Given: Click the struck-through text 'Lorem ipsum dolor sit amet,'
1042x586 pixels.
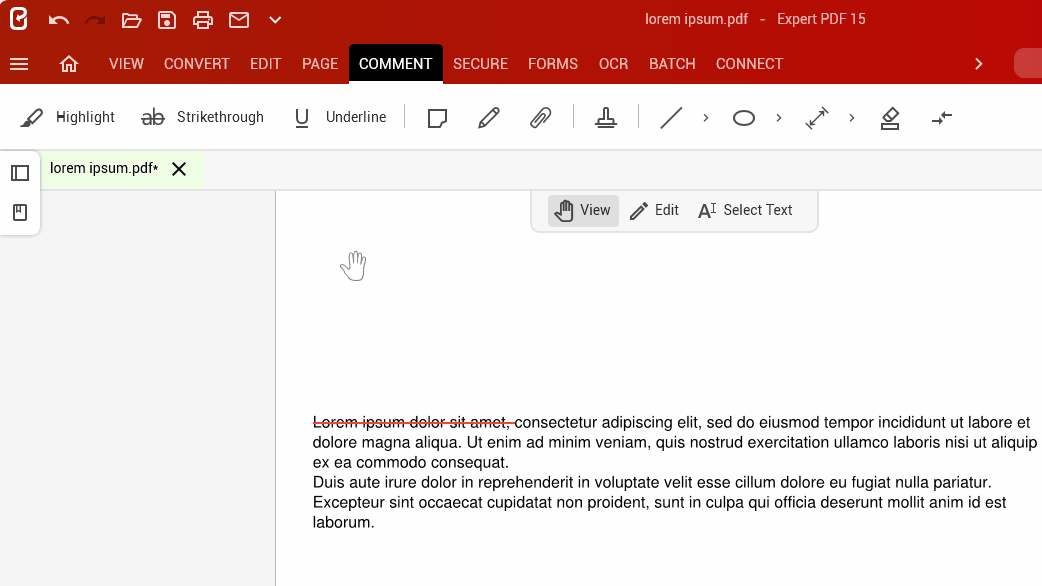Looking at the screenshot, I should (x=411, y=423).
